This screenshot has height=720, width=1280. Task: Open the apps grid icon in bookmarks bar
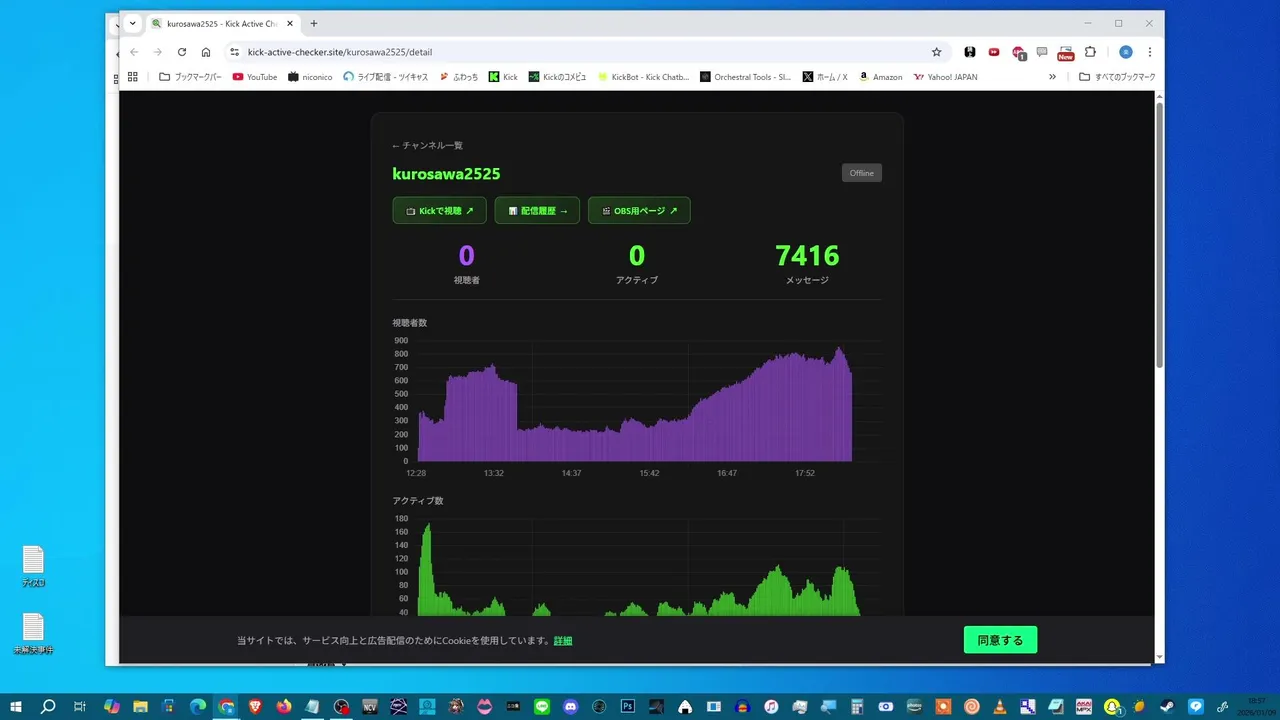coord(132,77)
